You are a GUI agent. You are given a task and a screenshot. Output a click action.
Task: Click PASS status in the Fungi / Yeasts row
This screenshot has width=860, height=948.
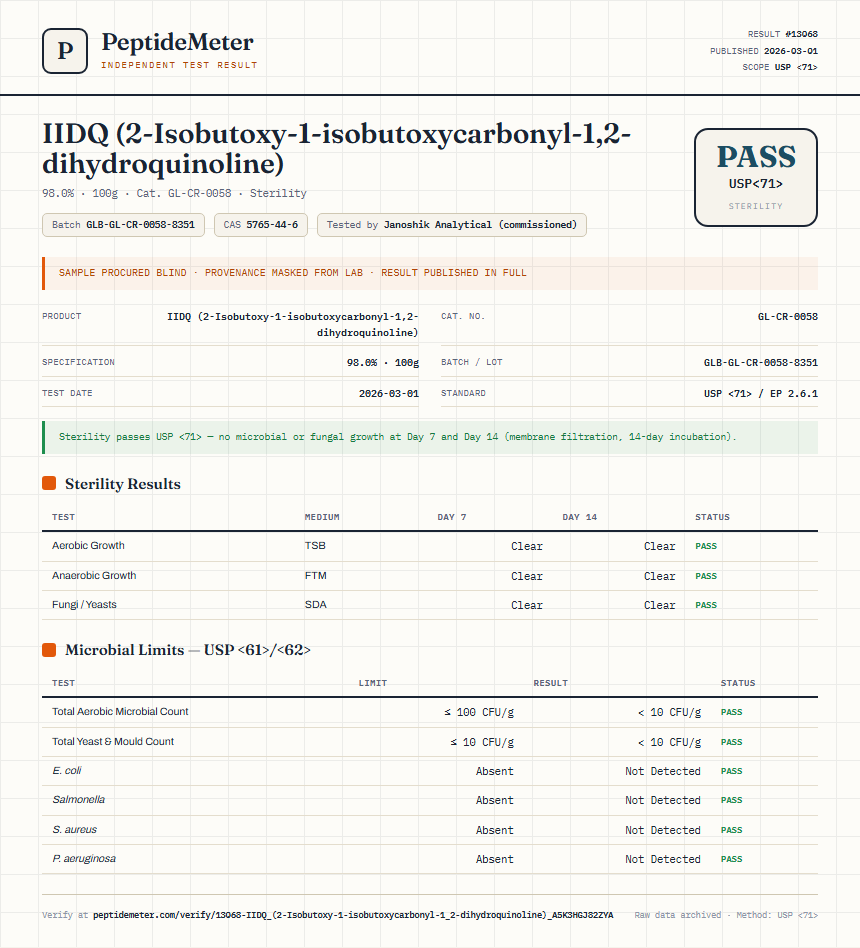tap(706, 605)
